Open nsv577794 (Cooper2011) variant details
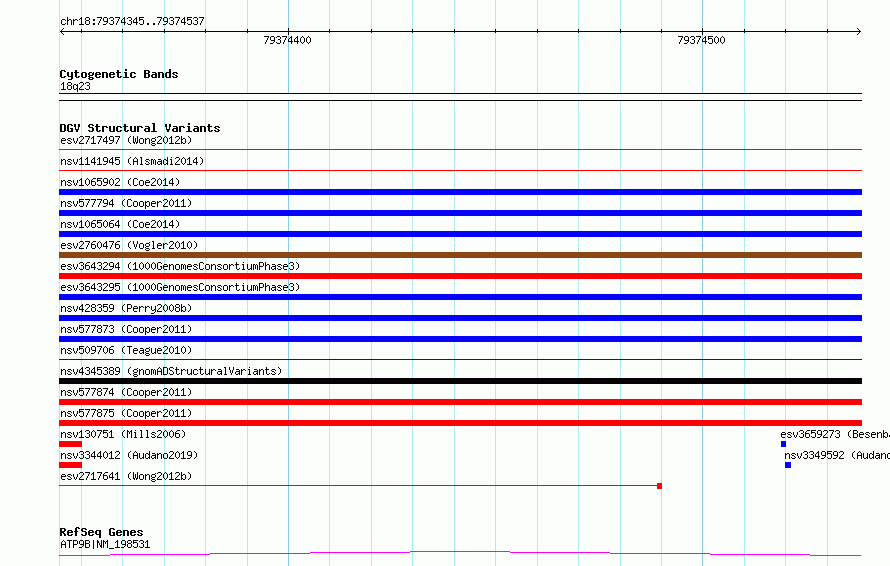This screenshot has width=890, height=566. [x=126, y=203]
